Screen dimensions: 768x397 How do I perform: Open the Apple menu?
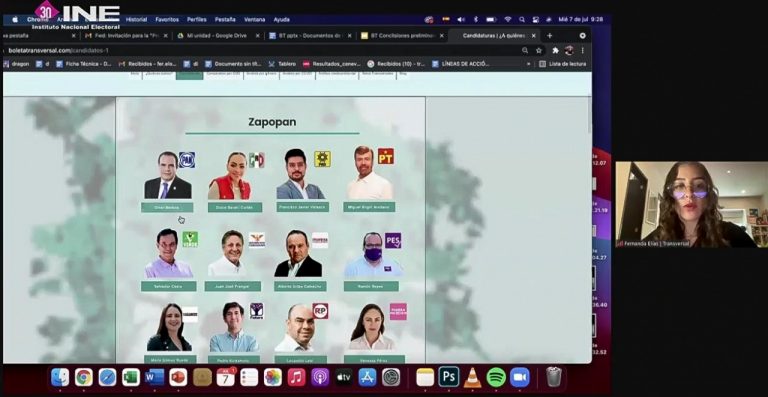tap(15, 20)
